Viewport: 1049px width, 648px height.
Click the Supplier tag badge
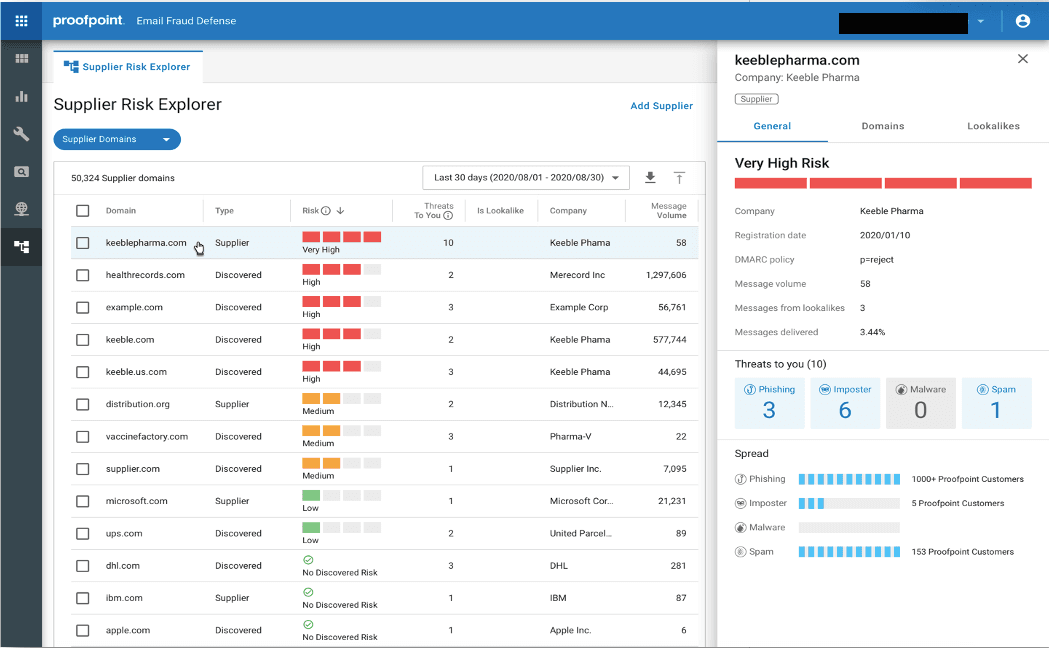tap(757, 99)
